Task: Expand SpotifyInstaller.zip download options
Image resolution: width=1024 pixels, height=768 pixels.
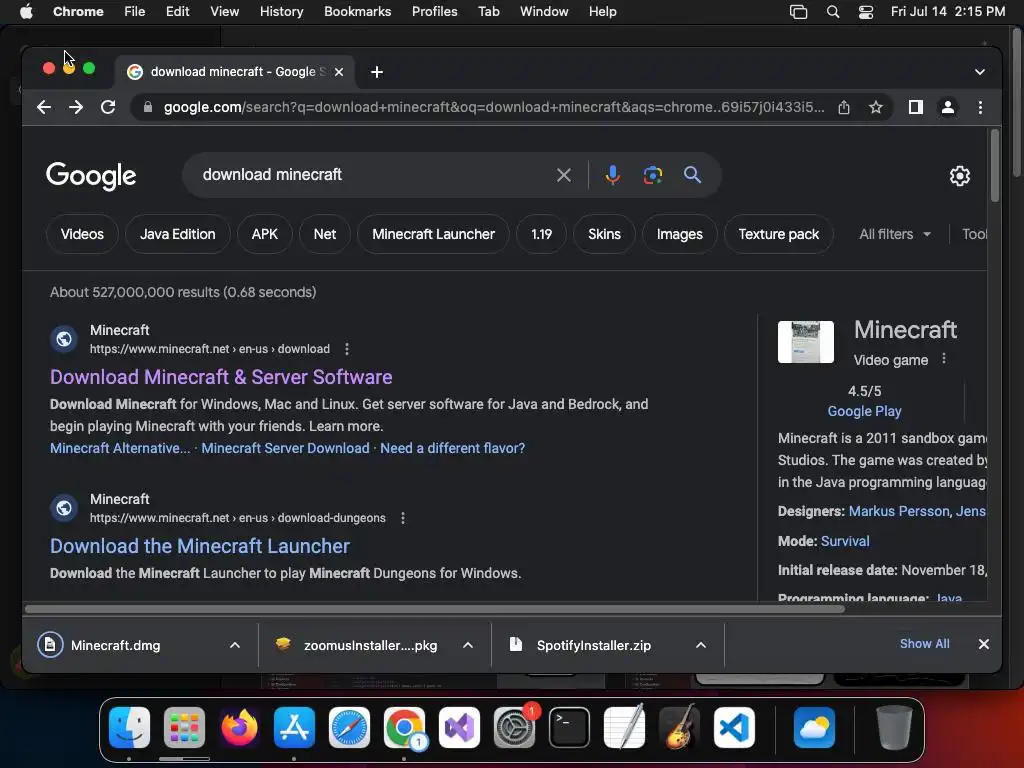Action: click(701, 645)
